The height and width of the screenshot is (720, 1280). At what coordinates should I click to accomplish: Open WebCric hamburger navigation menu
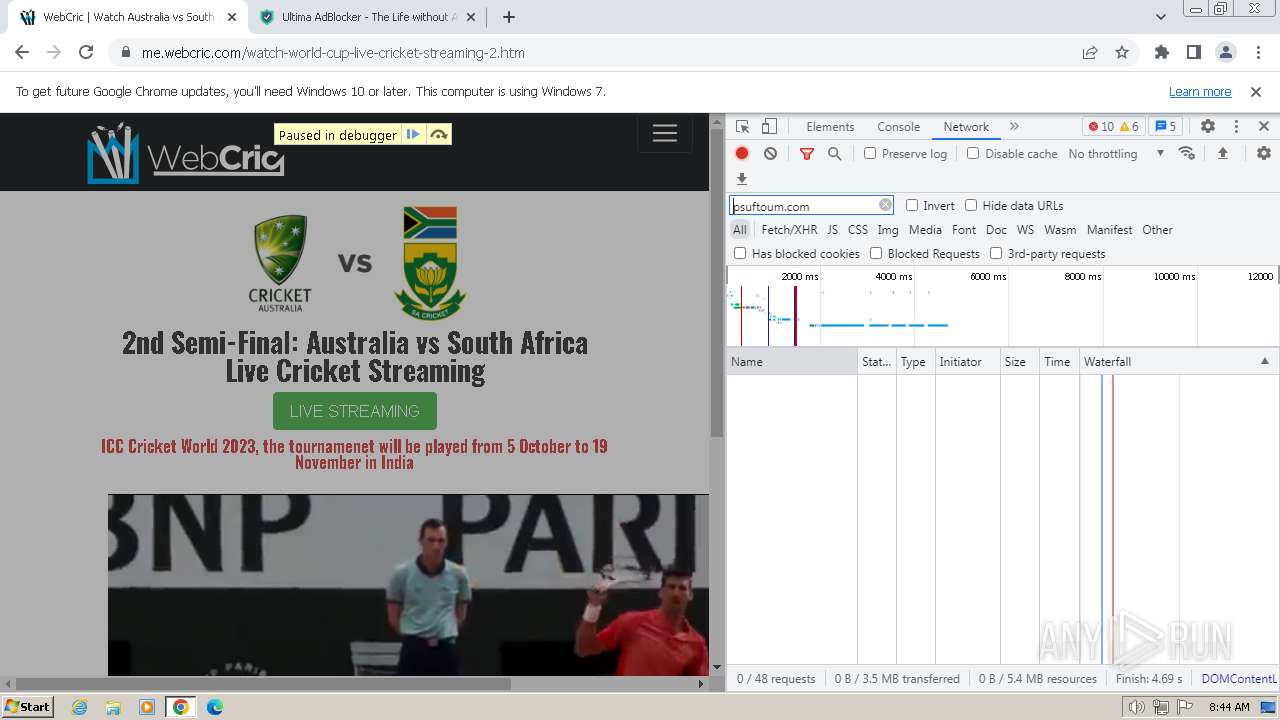[665, 134]
